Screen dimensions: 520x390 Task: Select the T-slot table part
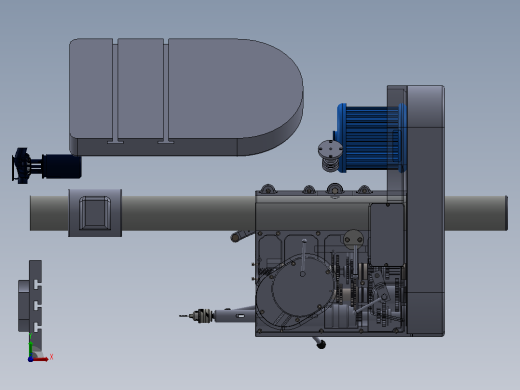(x=30, y=306)
